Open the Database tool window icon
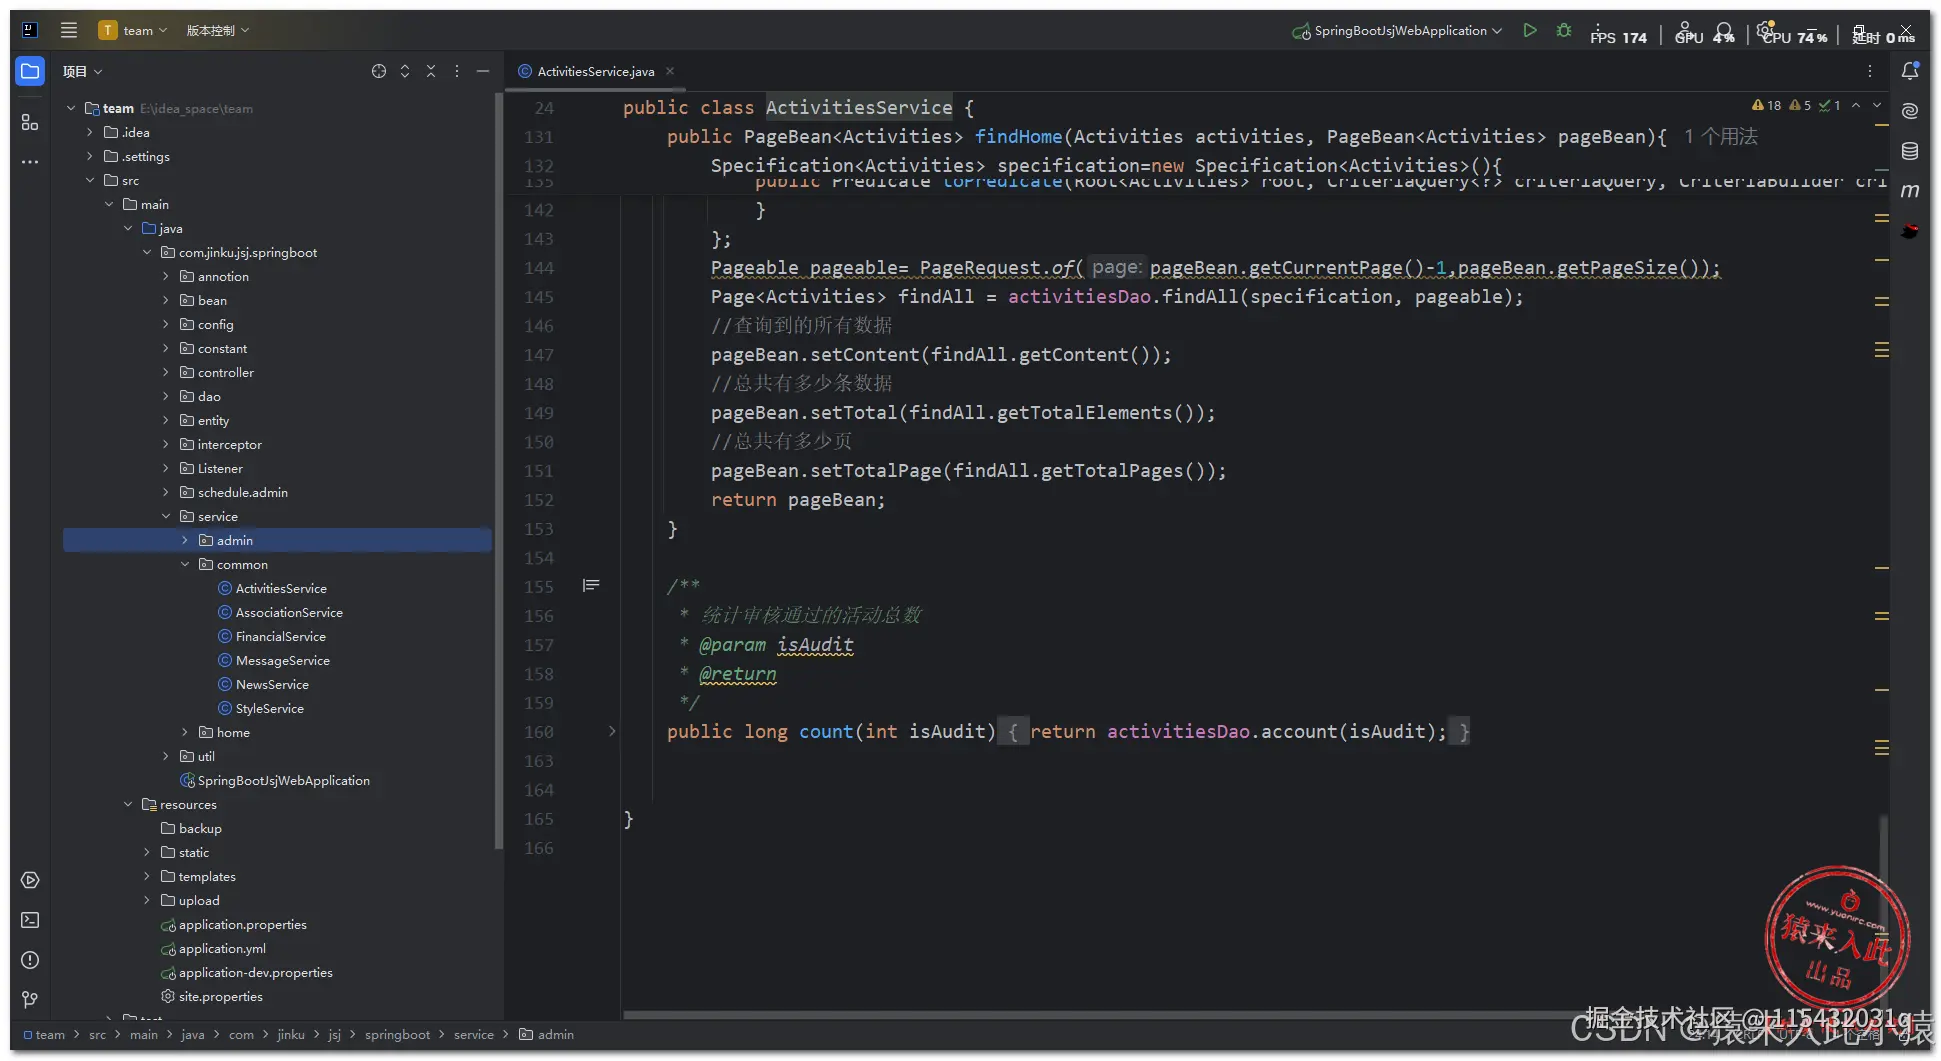1941x1061 pixels. click(1910, 151)
